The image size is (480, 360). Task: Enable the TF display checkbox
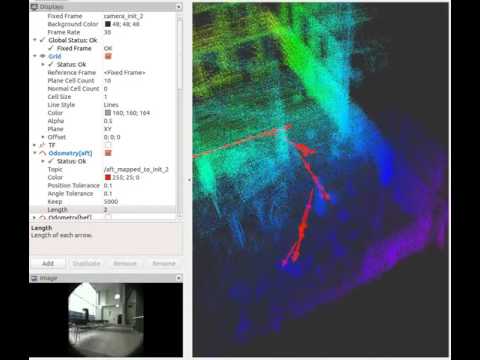(x=108, y=145)
